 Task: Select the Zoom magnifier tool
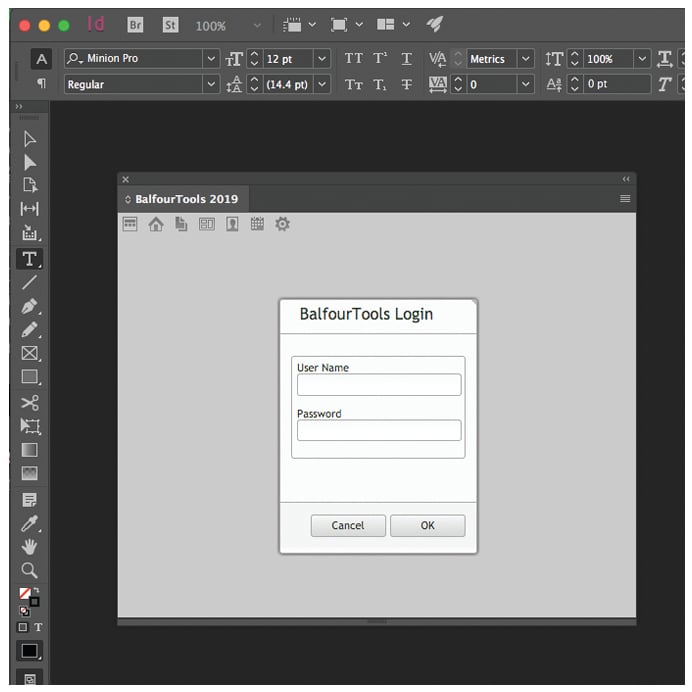30,570
